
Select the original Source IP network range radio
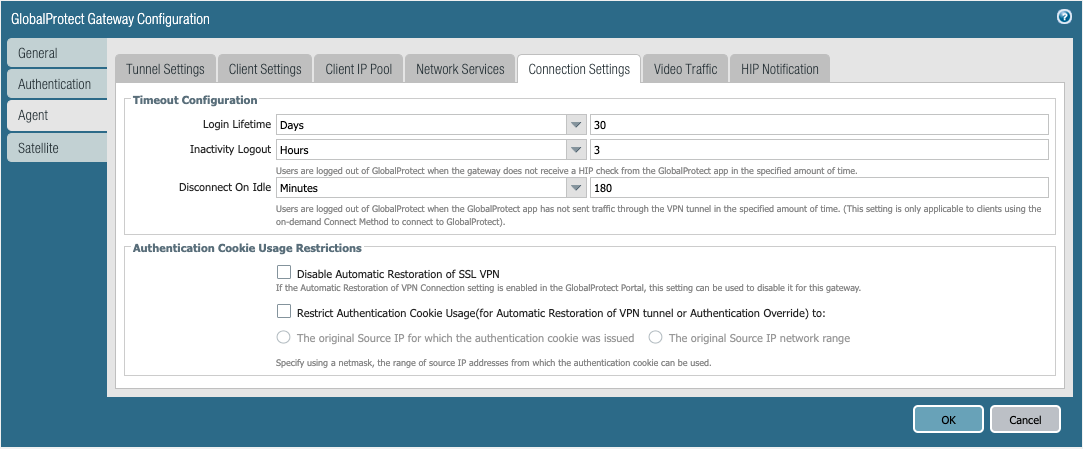tap(655, 338)
